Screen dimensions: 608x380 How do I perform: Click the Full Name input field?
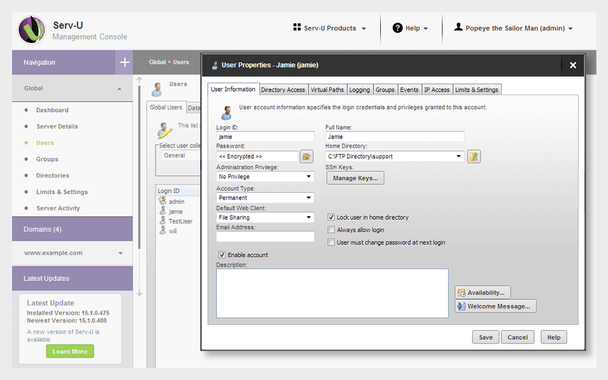coord(395,136)
